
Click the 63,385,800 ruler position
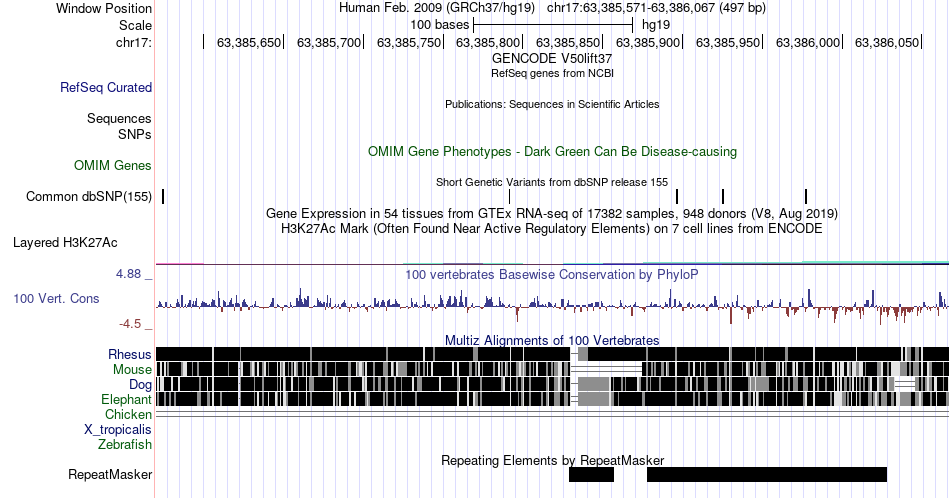pyautogui.click(x=488, y=42)
